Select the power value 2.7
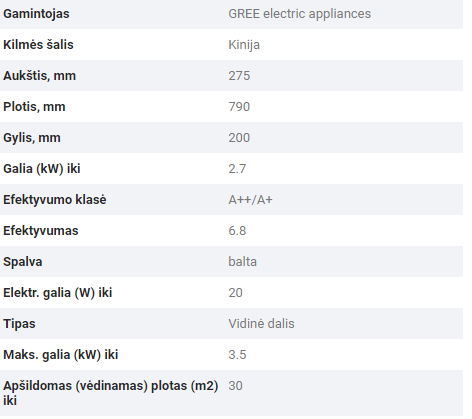Viewport: 472px width, 419px height. click(x=237, y=169)
